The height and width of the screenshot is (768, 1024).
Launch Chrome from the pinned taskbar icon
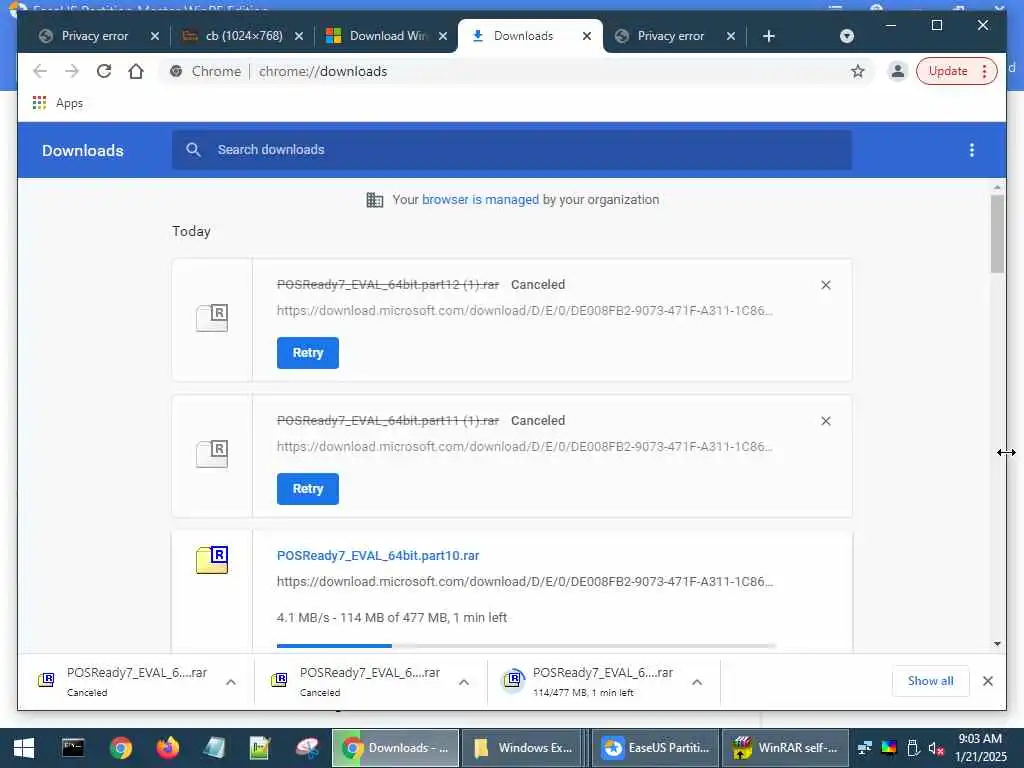[121, 748]
